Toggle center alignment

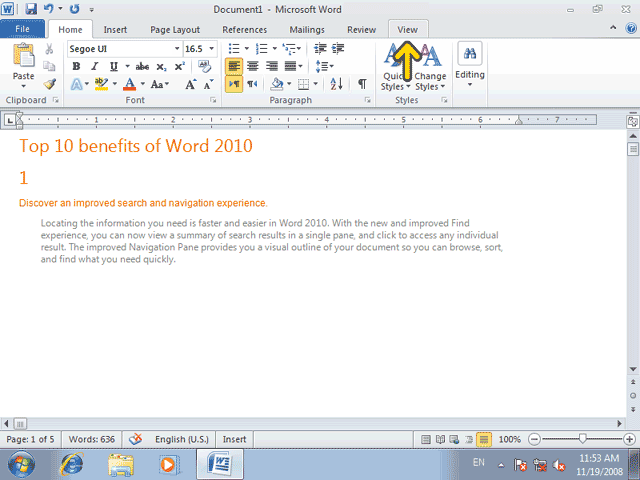pos(253,66)
